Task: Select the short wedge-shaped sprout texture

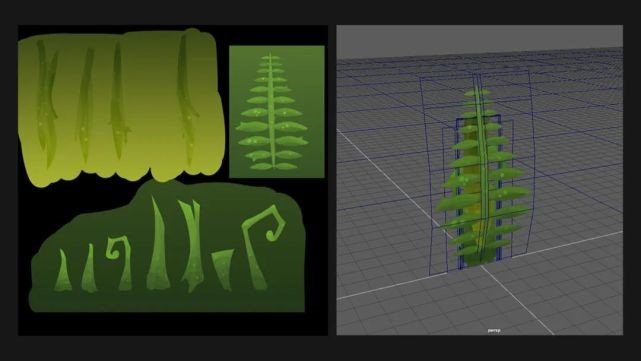Action: point(223,269)
